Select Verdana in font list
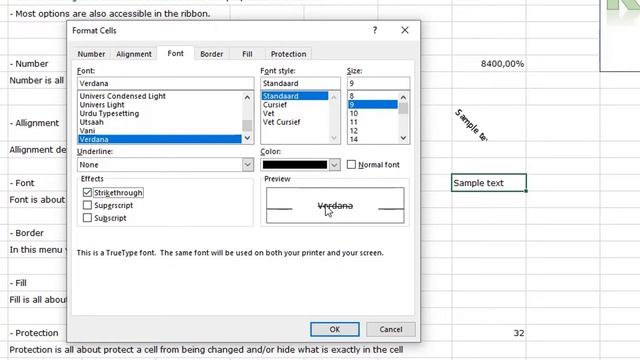The height and width of the screenshot is (360, 640). [160, 139]
